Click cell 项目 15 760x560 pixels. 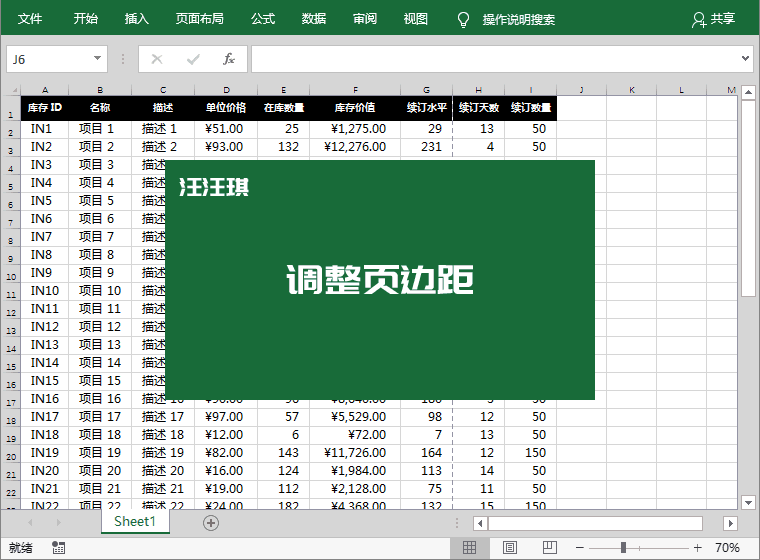(100, 381)
